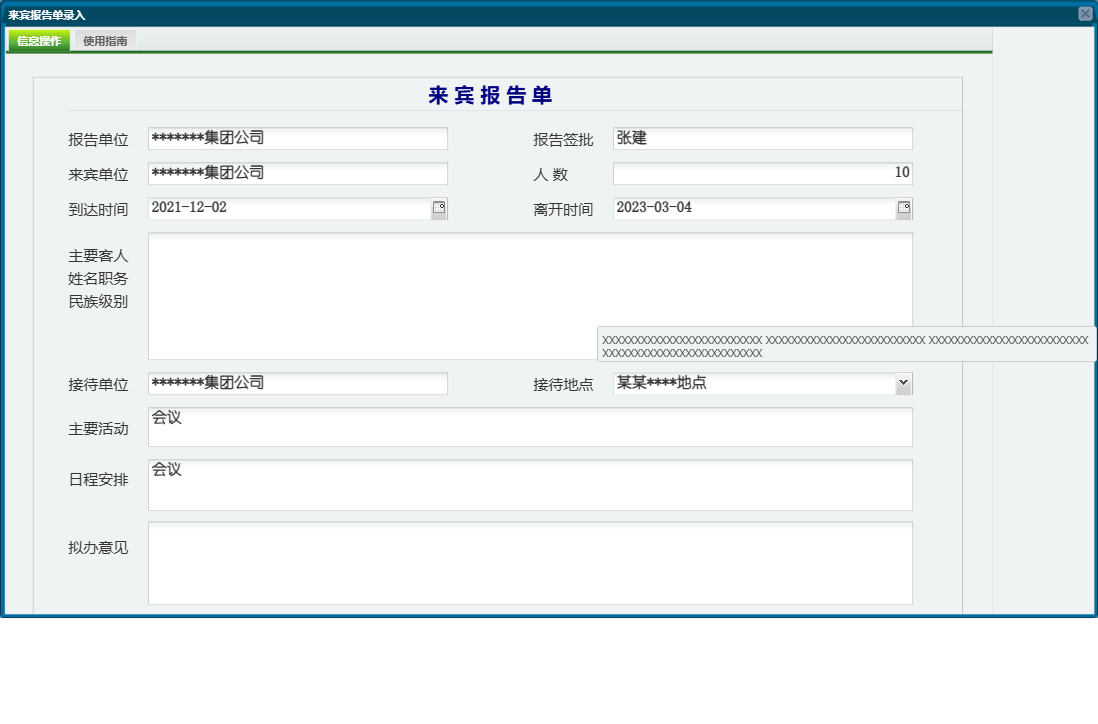Image resolution: width=1098 pixels, height=724 pixels.
Task: Click the 来宾单位 input field
Action: point(298,173)
